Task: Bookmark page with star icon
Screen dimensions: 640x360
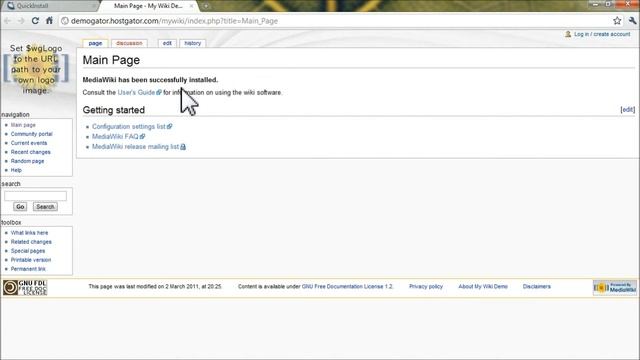Action: coord(617,20)
